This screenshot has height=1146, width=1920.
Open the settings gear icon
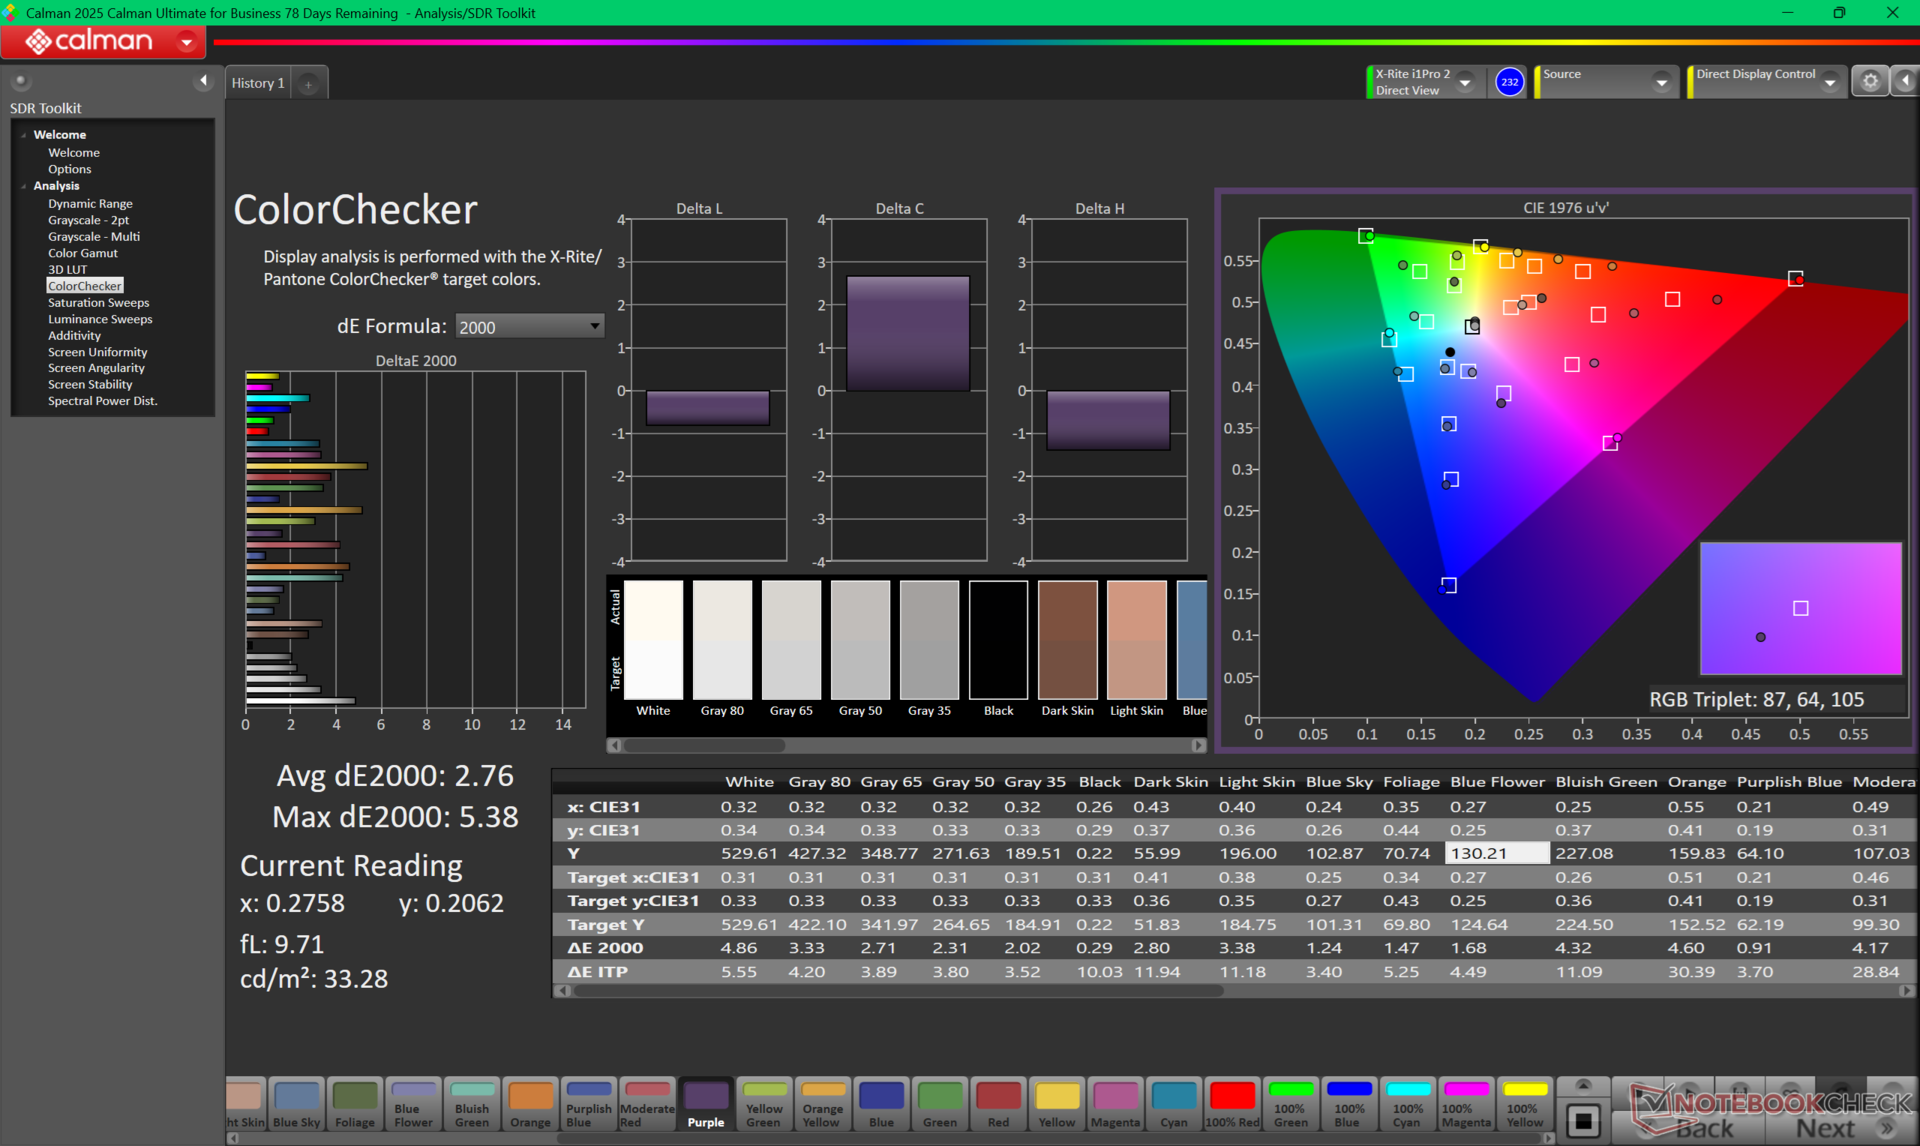point(1870,82)
